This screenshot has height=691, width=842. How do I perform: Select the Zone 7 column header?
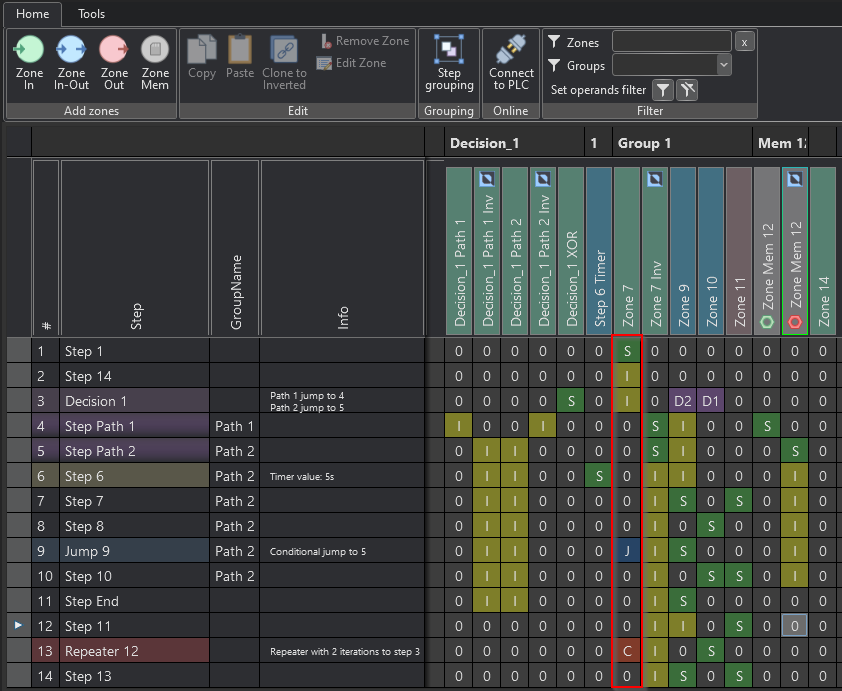pyautogui.click(x=627, y=251)
